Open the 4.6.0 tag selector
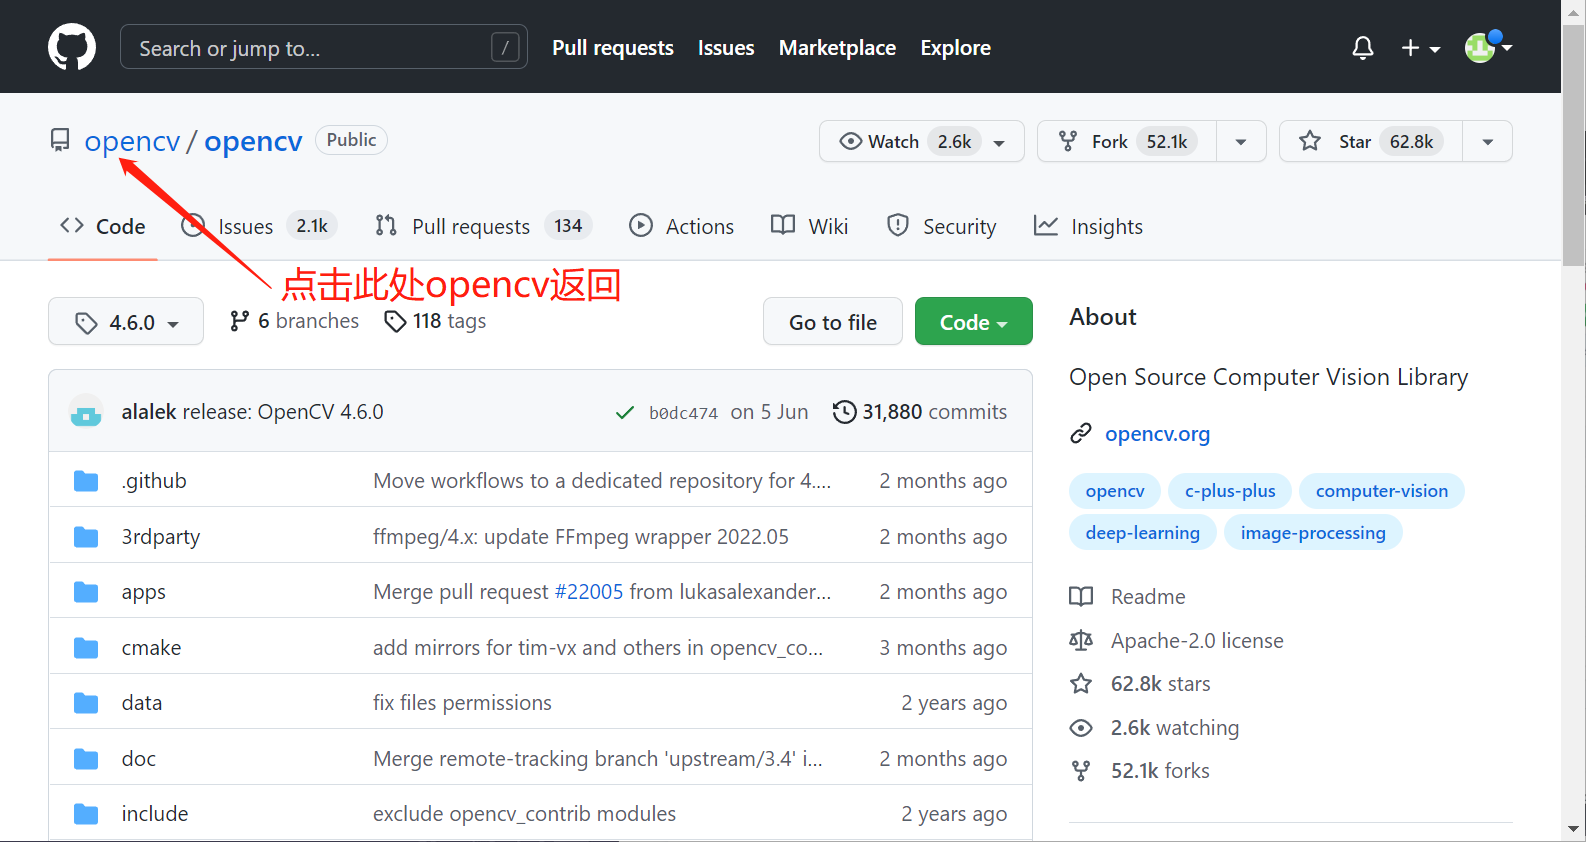This screenshot has width=1586, height=842. (x=126, y=322)
